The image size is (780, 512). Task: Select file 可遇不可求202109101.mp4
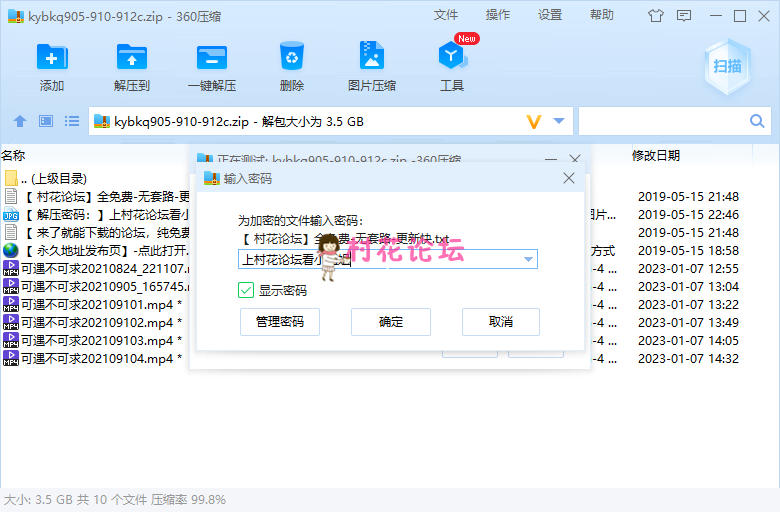[x=93, y=305]
